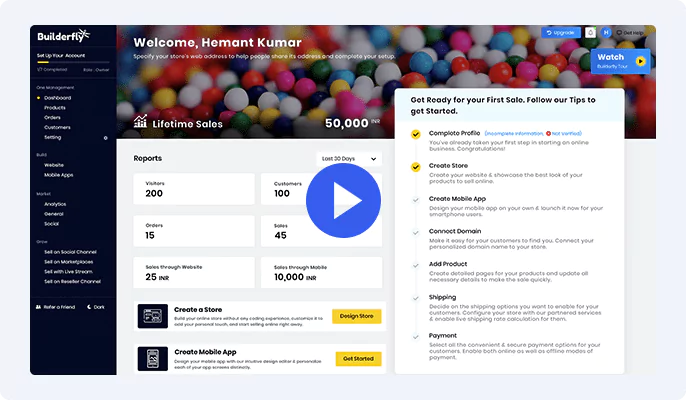Click the large blue play video button
Viewport: 686px width, 400px height.
point(342,202)
